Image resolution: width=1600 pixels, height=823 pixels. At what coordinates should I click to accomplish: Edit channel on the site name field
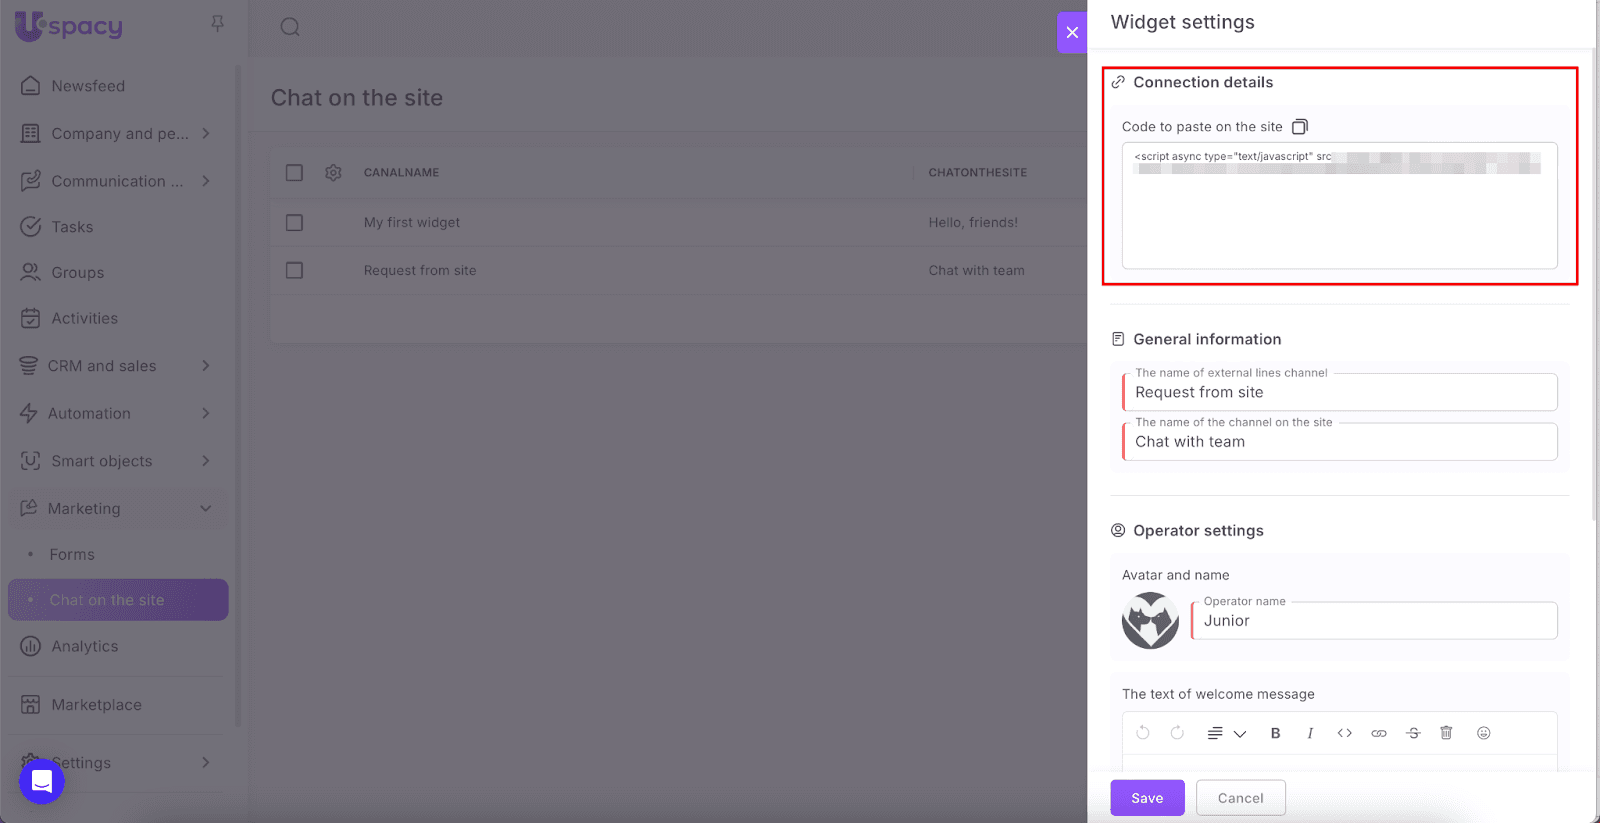1340,442
